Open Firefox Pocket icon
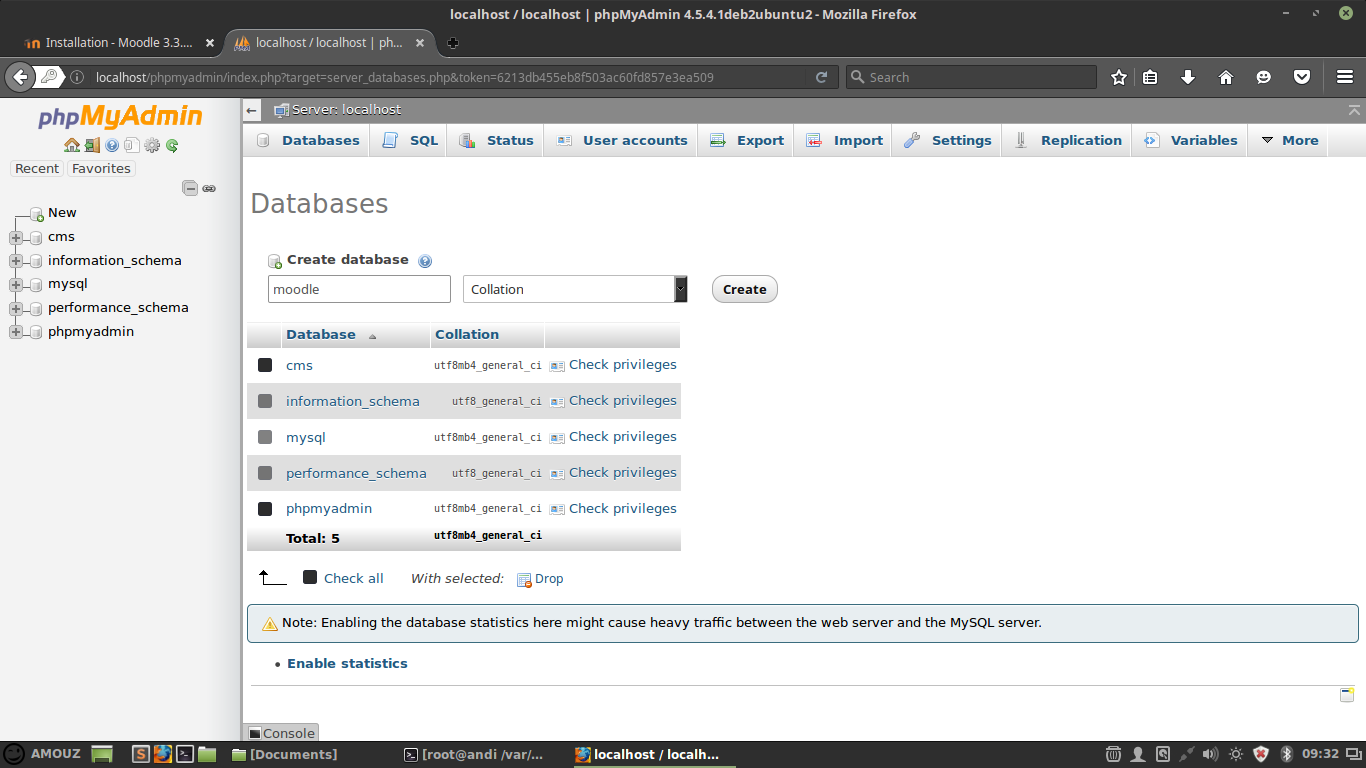 [1302, 77]
